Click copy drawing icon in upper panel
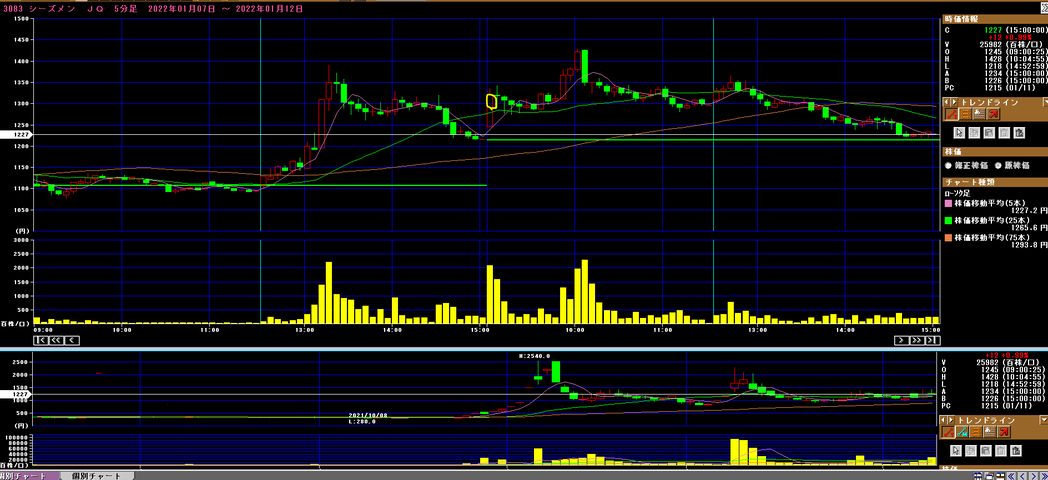Screen dimensions: 1048x480 (974, 132)
